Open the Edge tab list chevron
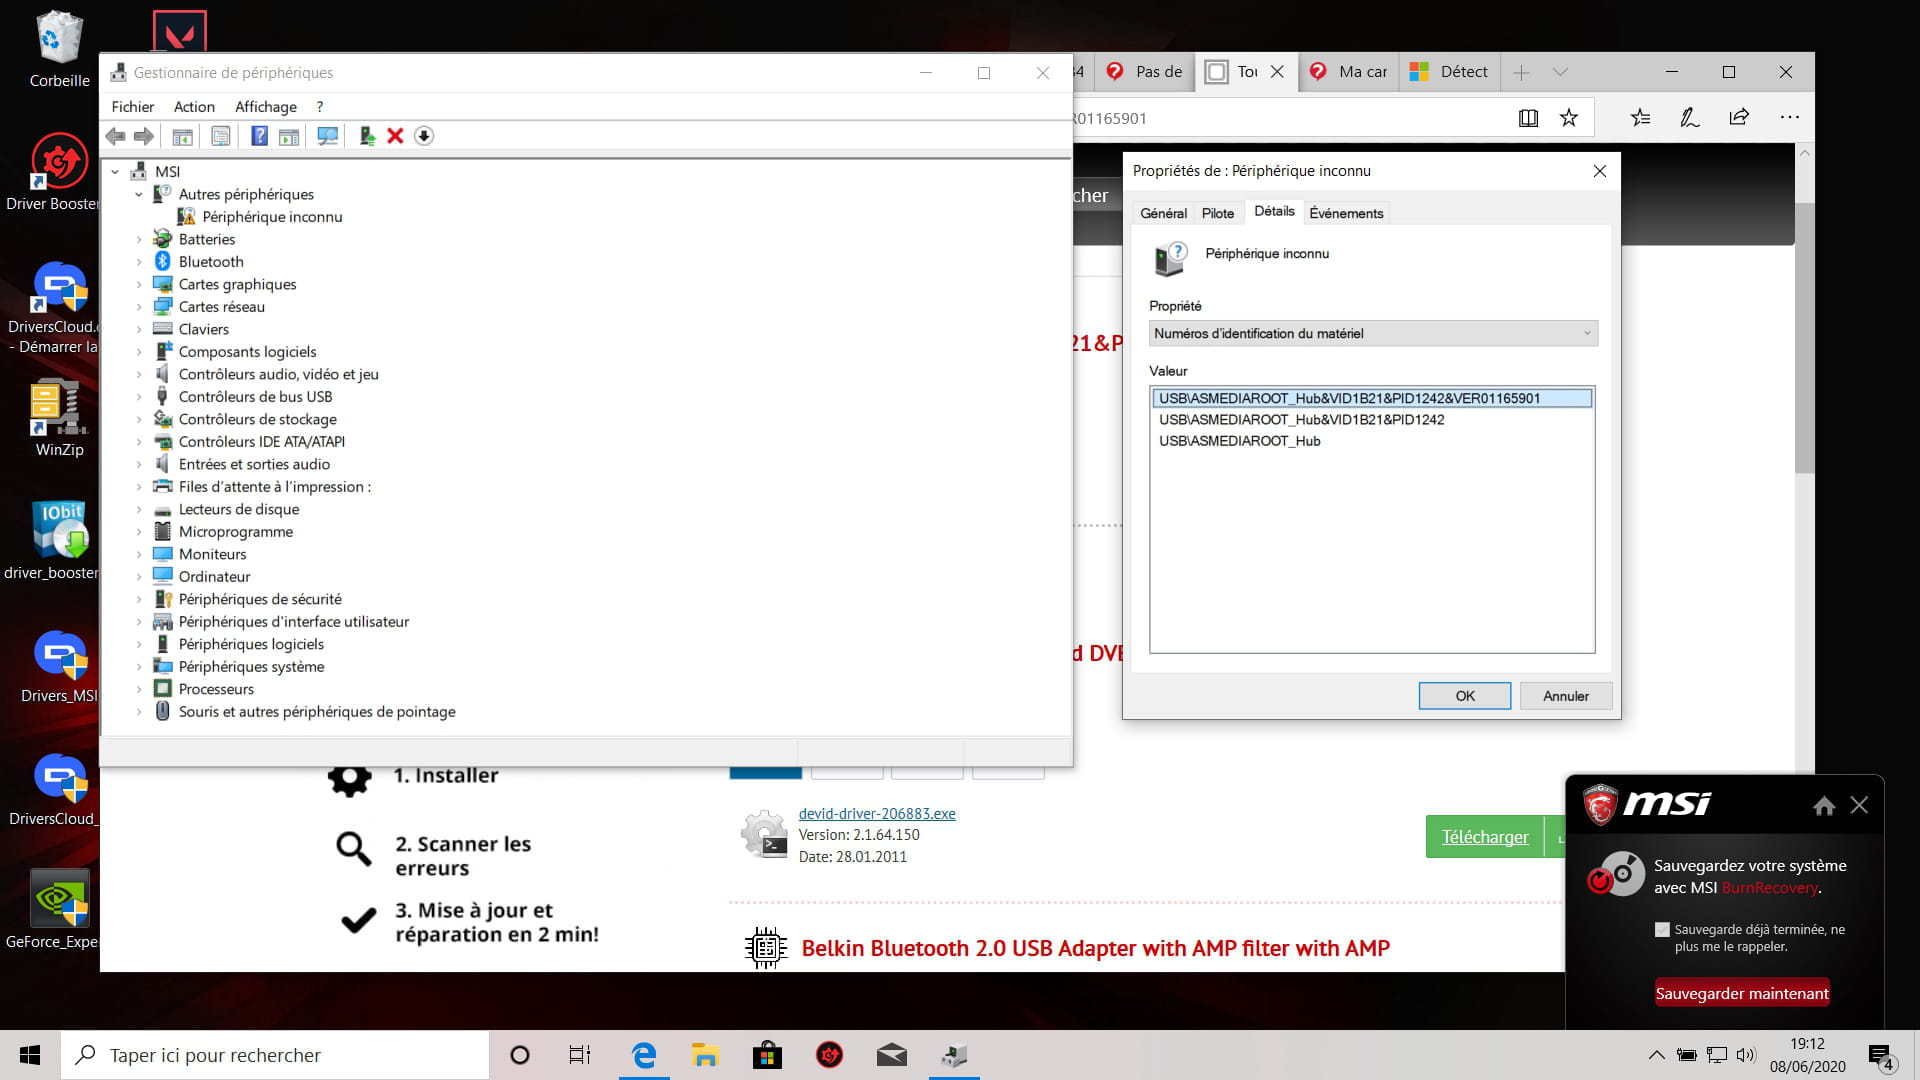 pos(1560,72)
